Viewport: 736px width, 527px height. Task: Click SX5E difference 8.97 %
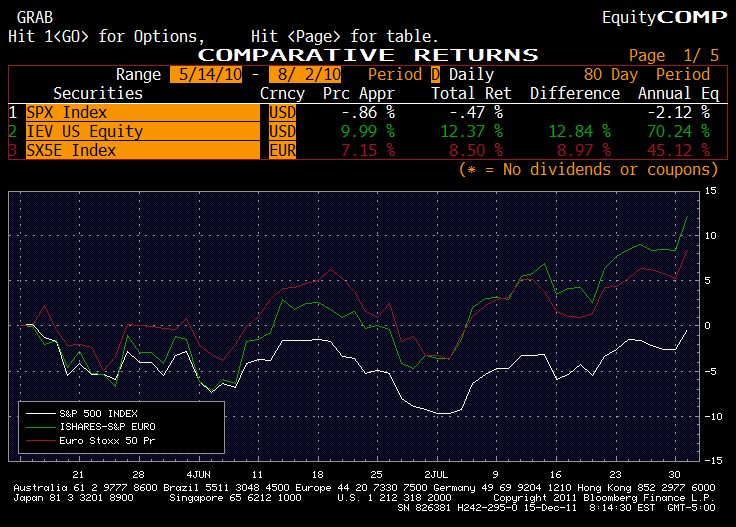tap(584, 151)
